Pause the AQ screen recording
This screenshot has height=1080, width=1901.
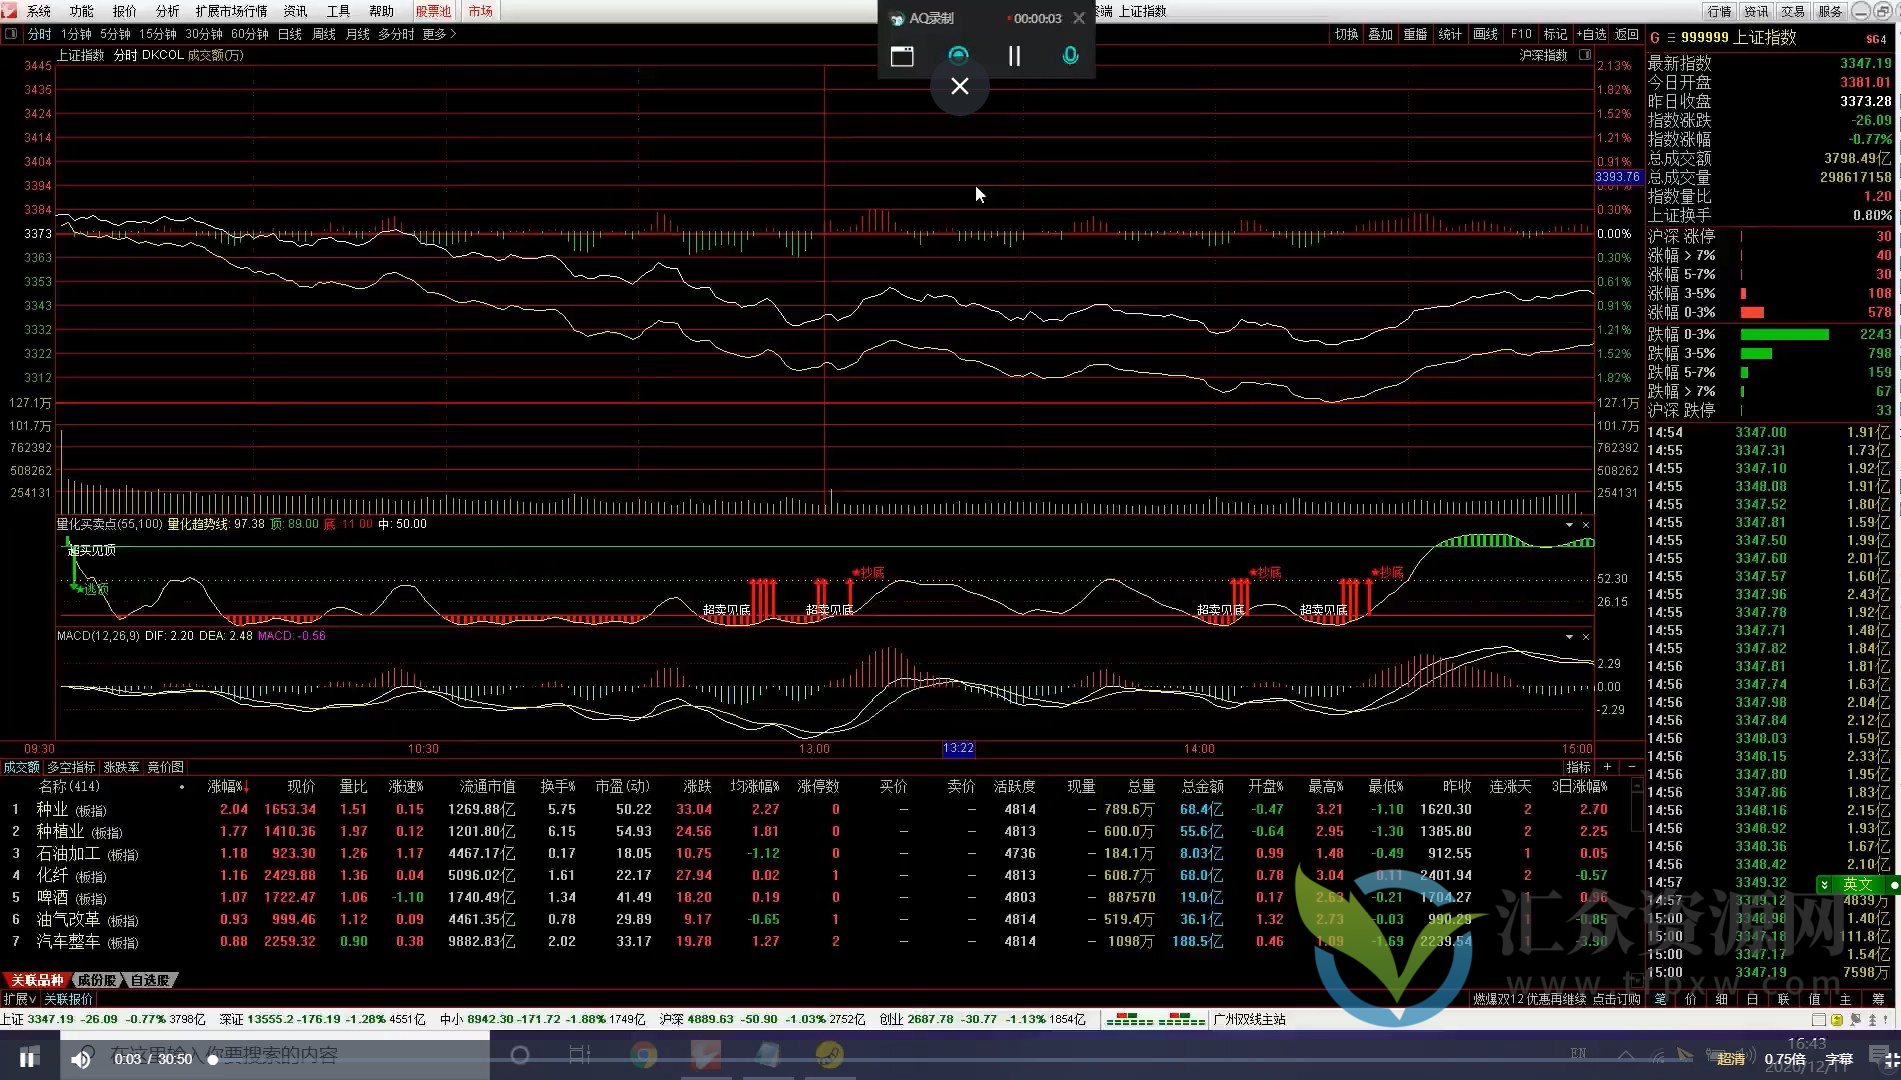click(x=1014, y=56)
